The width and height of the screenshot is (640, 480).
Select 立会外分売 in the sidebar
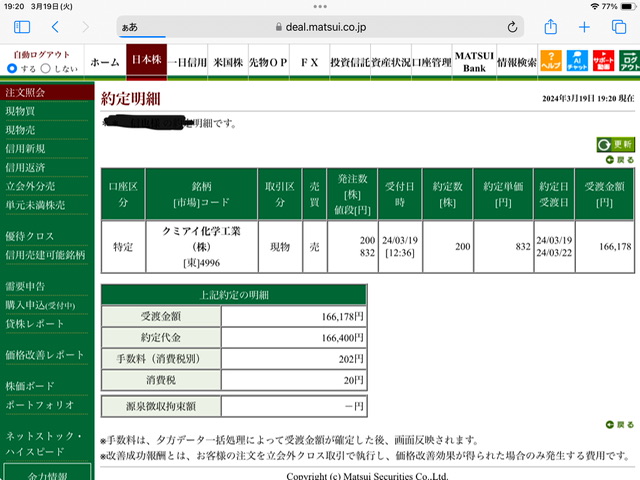point(30,186)
